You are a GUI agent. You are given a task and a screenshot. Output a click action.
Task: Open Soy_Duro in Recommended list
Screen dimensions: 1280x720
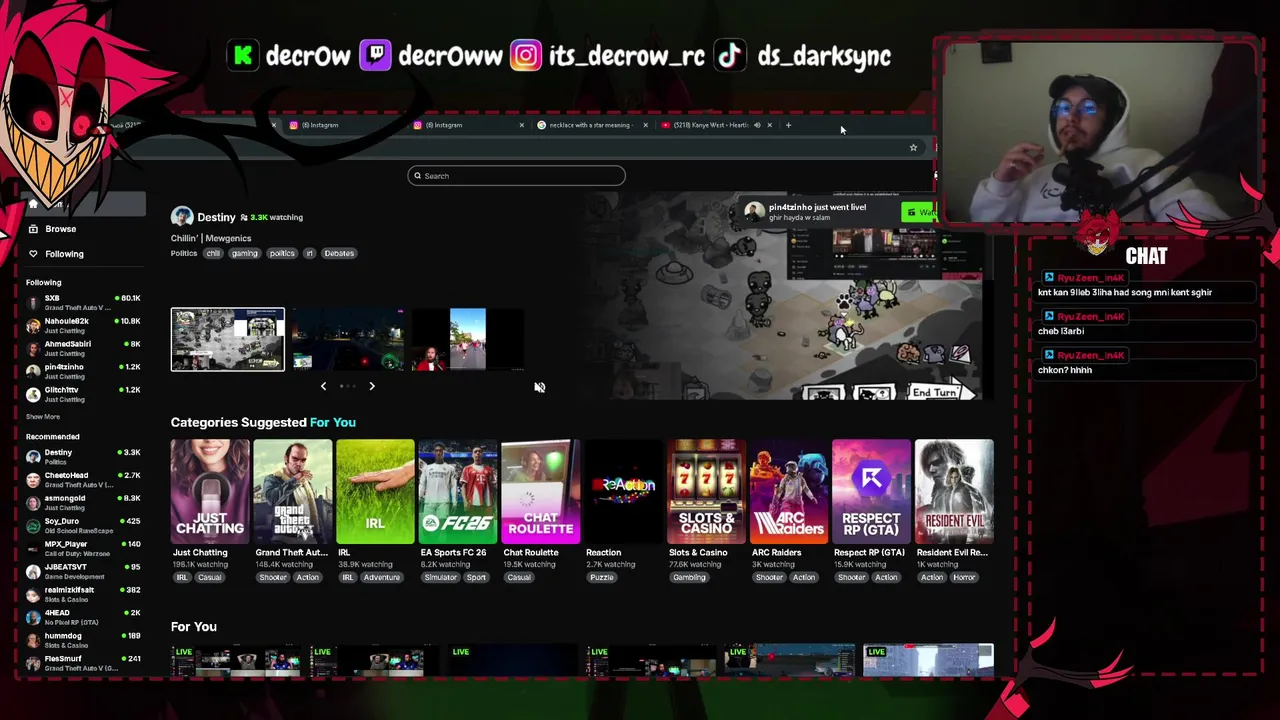[84, 526]
